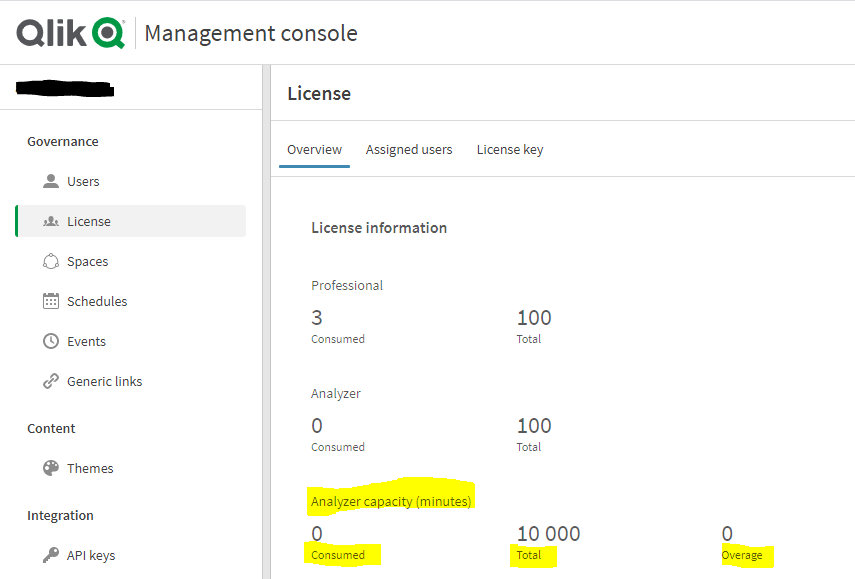Select the Overview tab
The image size is (855, 579).
point(314,149)
